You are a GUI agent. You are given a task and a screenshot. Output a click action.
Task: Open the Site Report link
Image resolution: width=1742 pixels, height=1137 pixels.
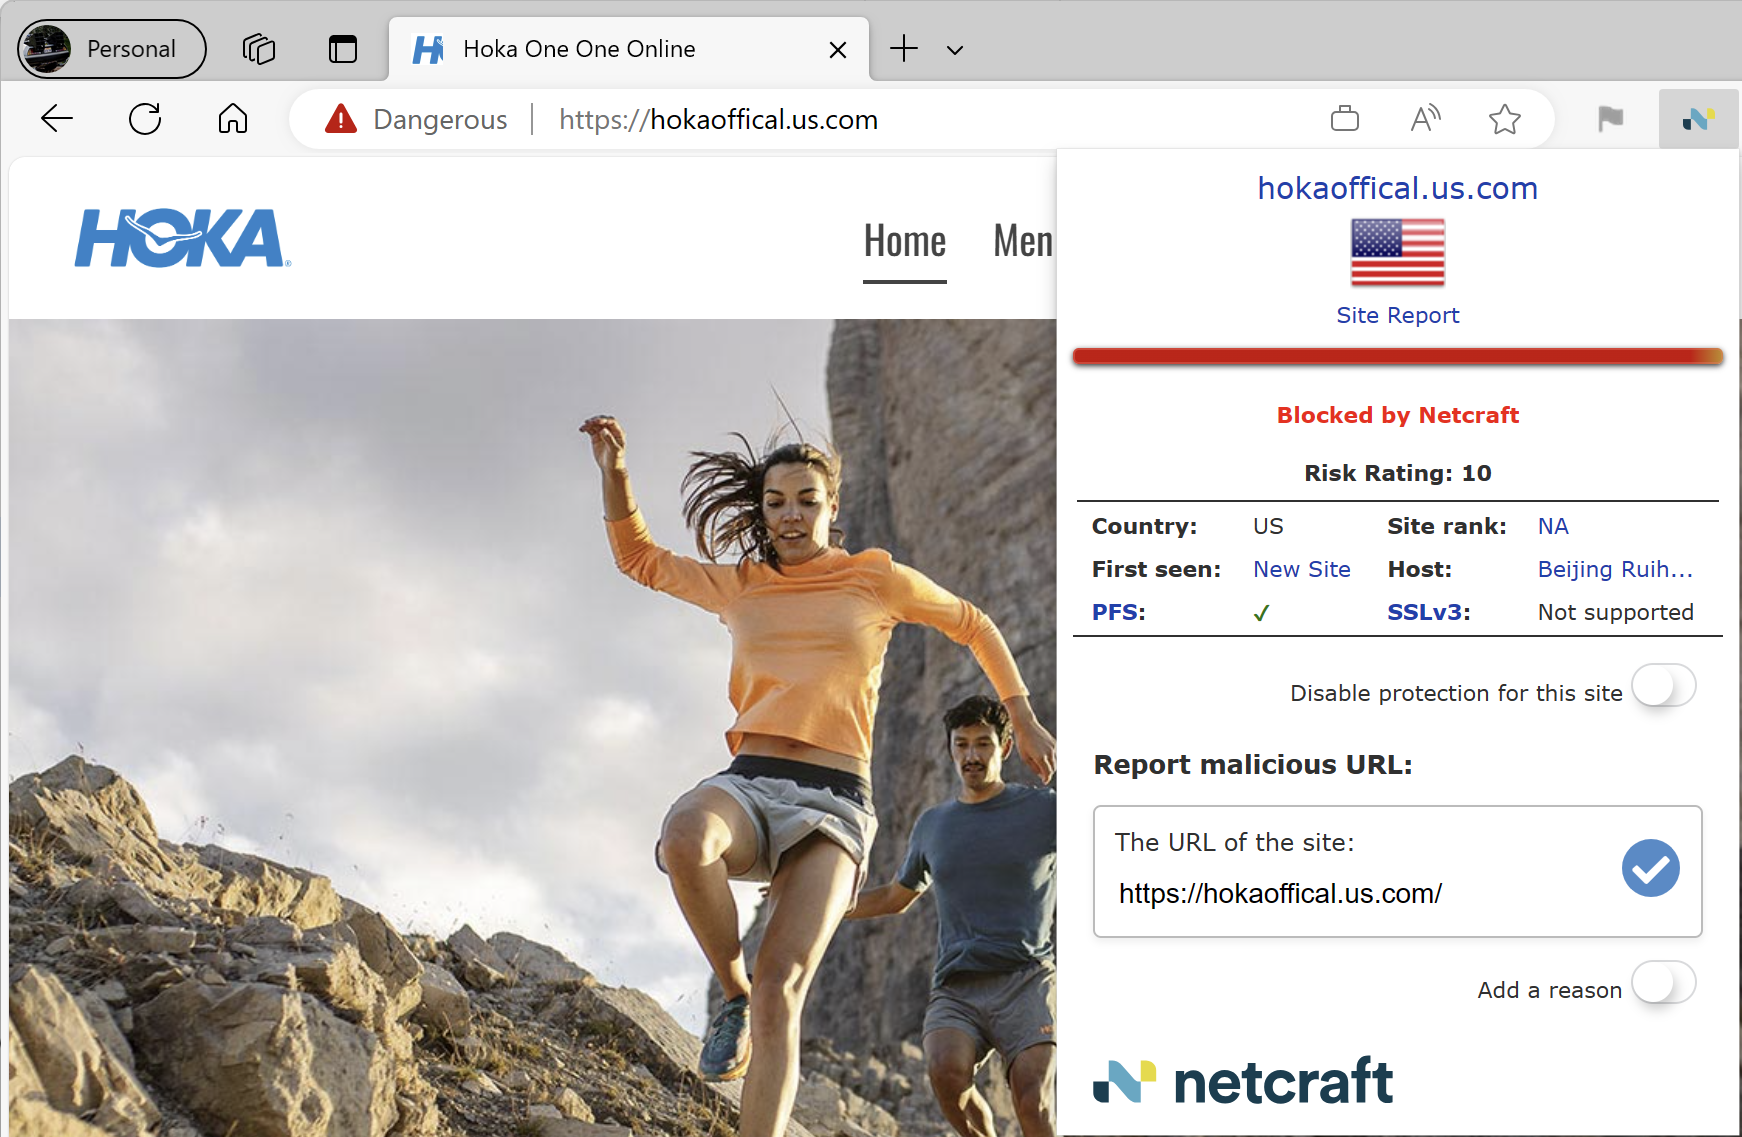coord(1397,315)
